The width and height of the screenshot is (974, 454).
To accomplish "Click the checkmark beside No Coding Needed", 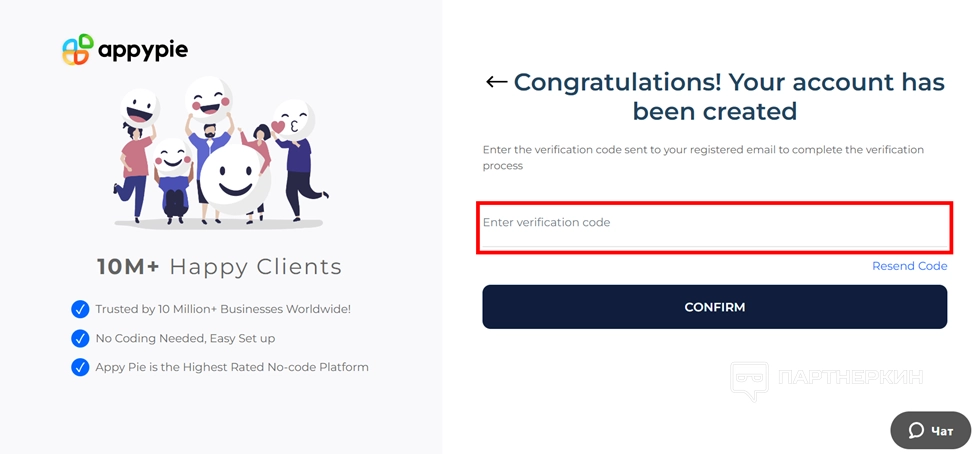I will click(x=80, y=338).
